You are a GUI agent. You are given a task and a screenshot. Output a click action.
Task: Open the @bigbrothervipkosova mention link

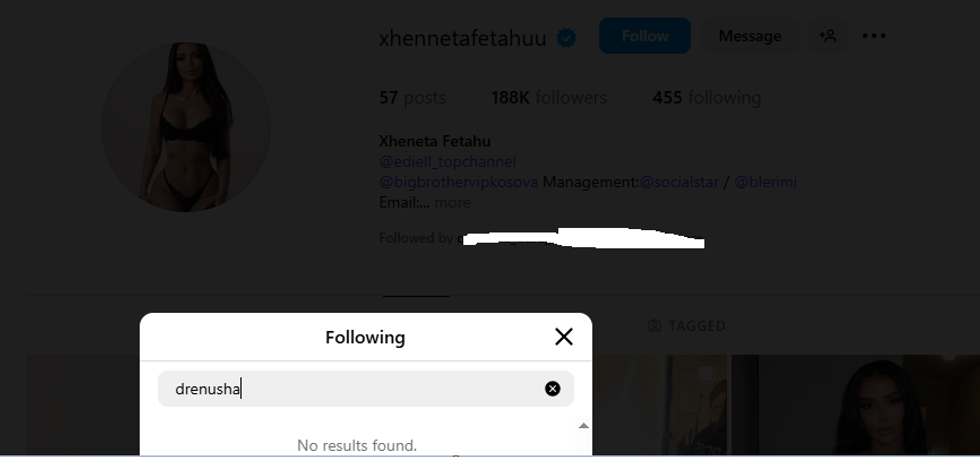click(458, 182)
